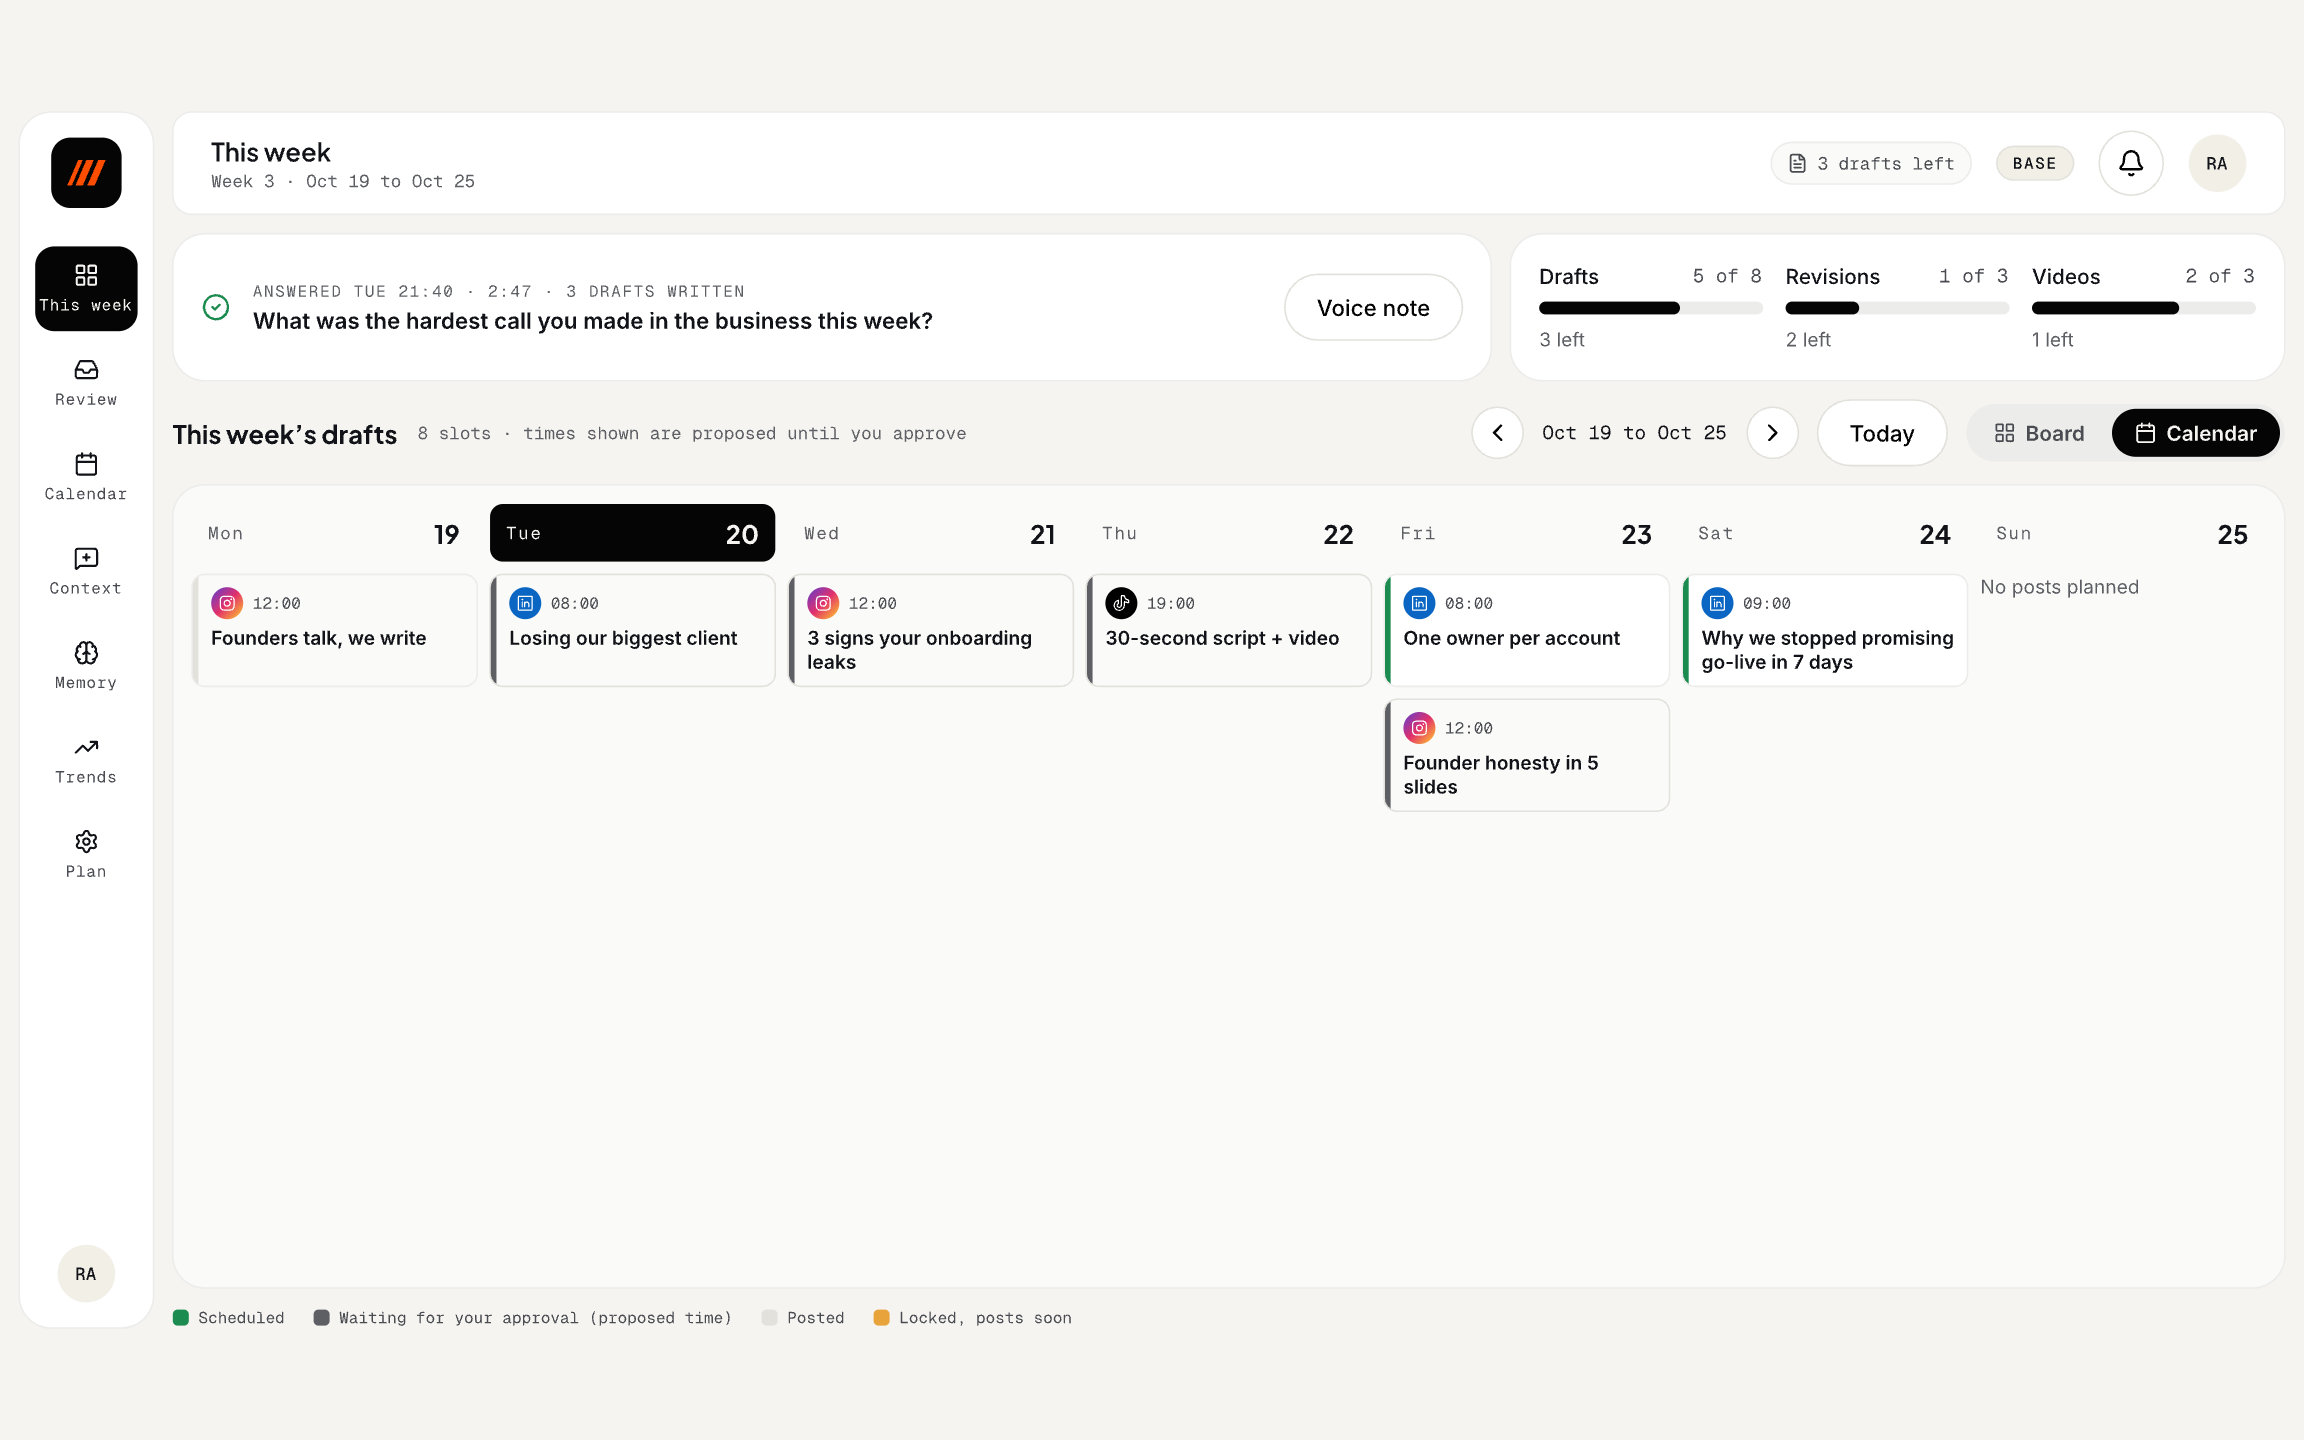Go to next week with right chevron
This screenshot has width=2304, height=1440.
1772,433
